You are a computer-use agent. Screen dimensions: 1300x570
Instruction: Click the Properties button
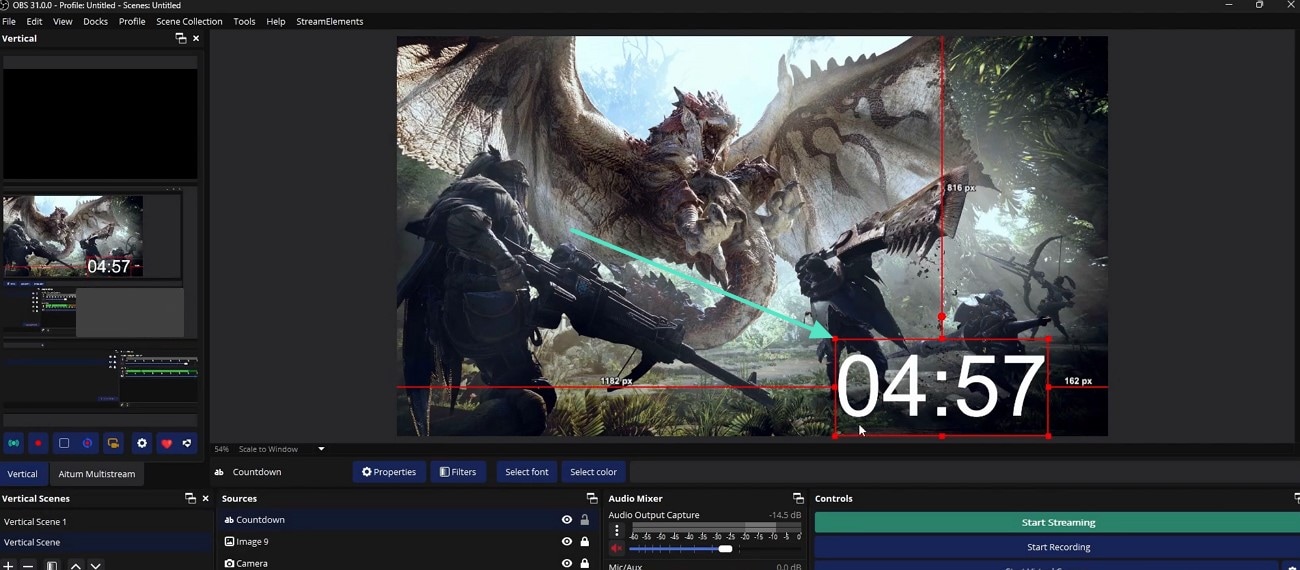[x=389, y=472]
